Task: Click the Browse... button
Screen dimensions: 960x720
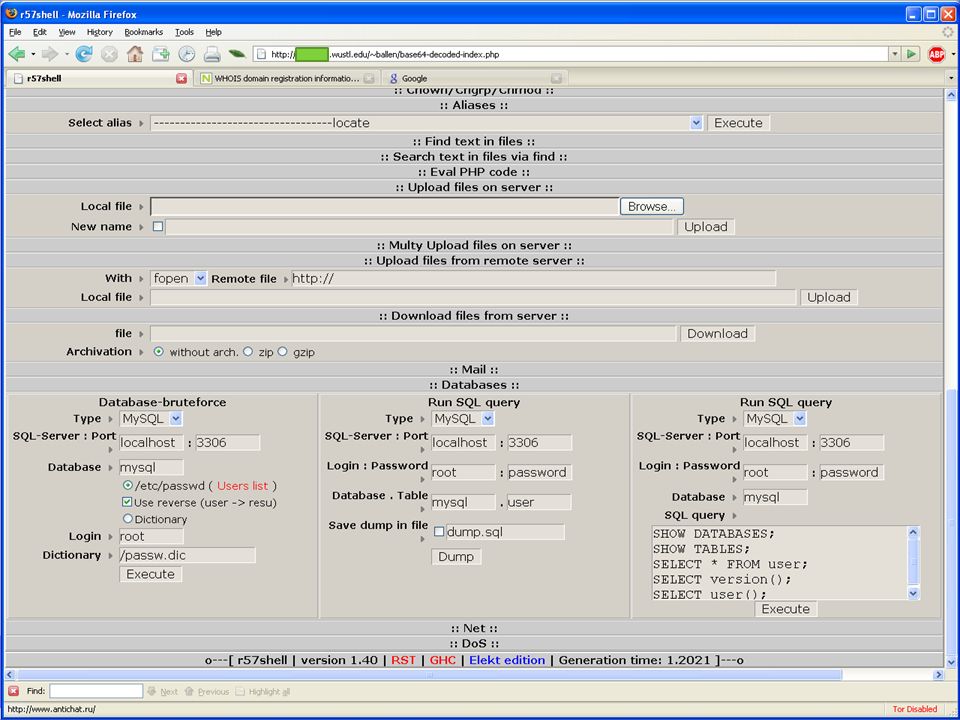Action: point(651,206)
